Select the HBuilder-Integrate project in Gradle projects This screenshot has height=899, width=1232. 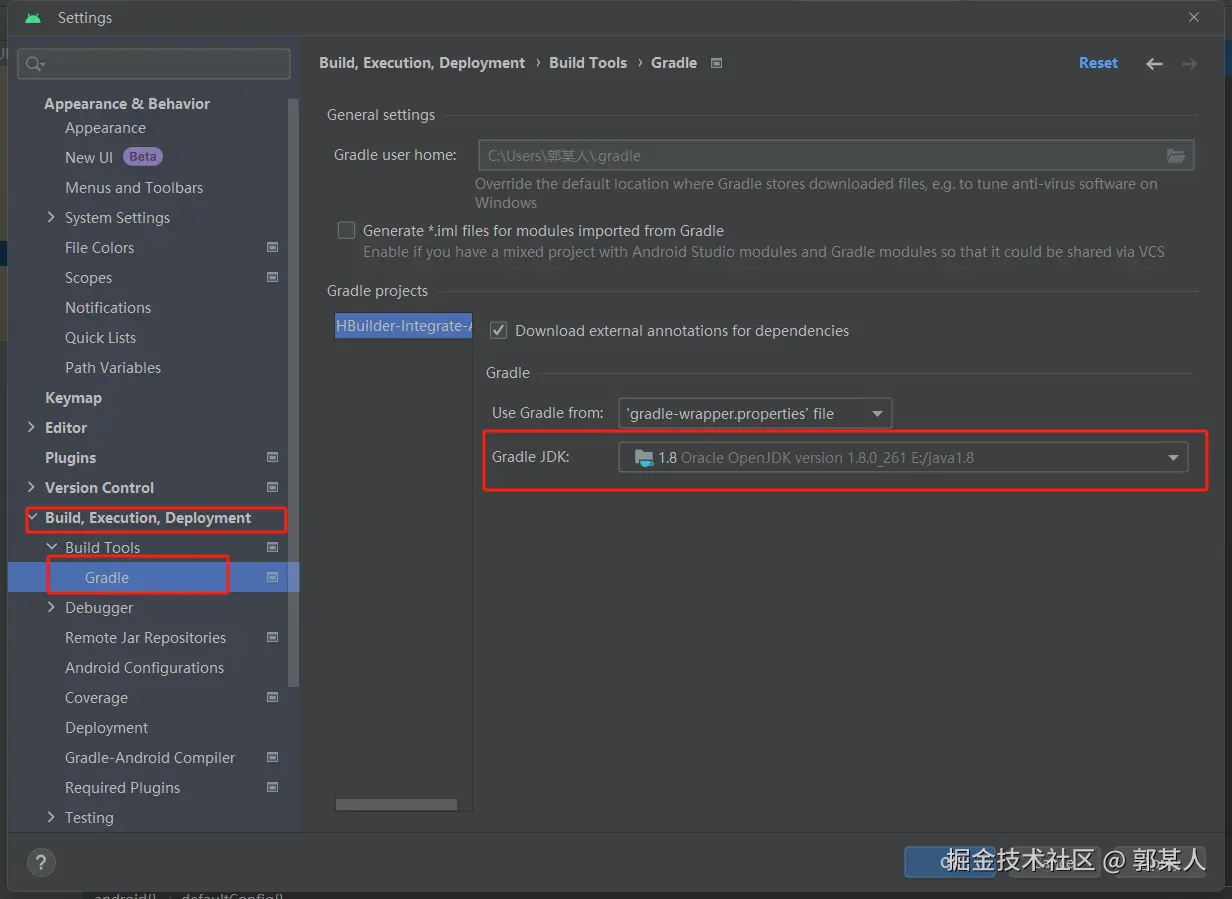(x=404, y=326)
